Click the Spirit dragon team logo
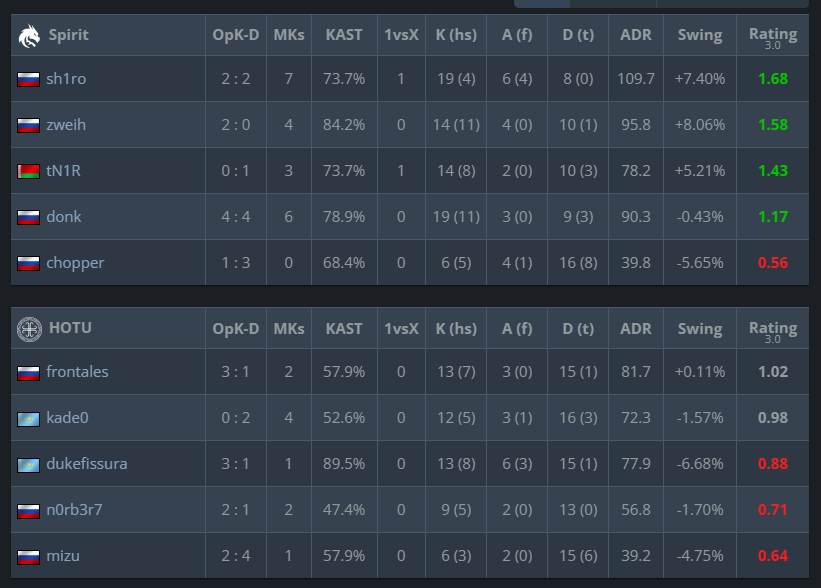 click(x=29, y=36)
